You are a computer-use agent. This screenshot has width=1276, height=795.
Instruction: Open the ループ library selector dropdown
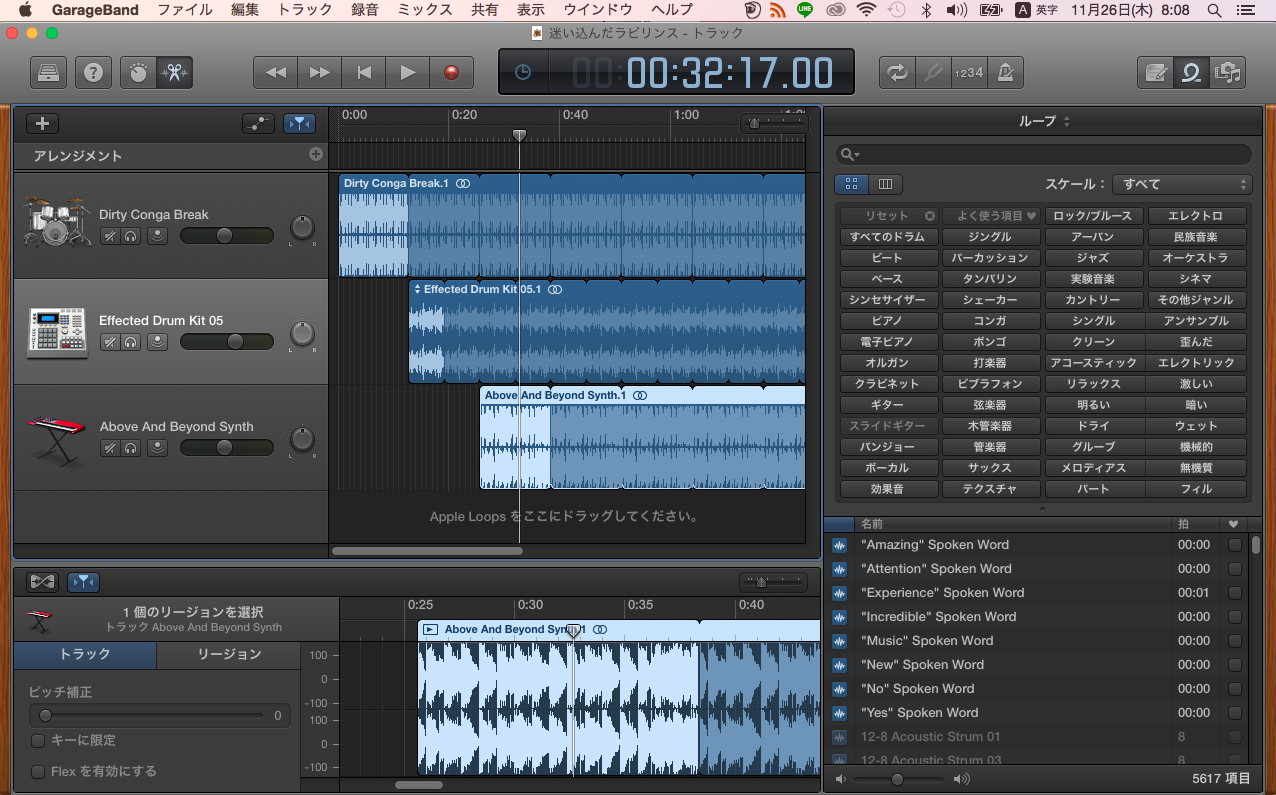tap(1044, 121)
